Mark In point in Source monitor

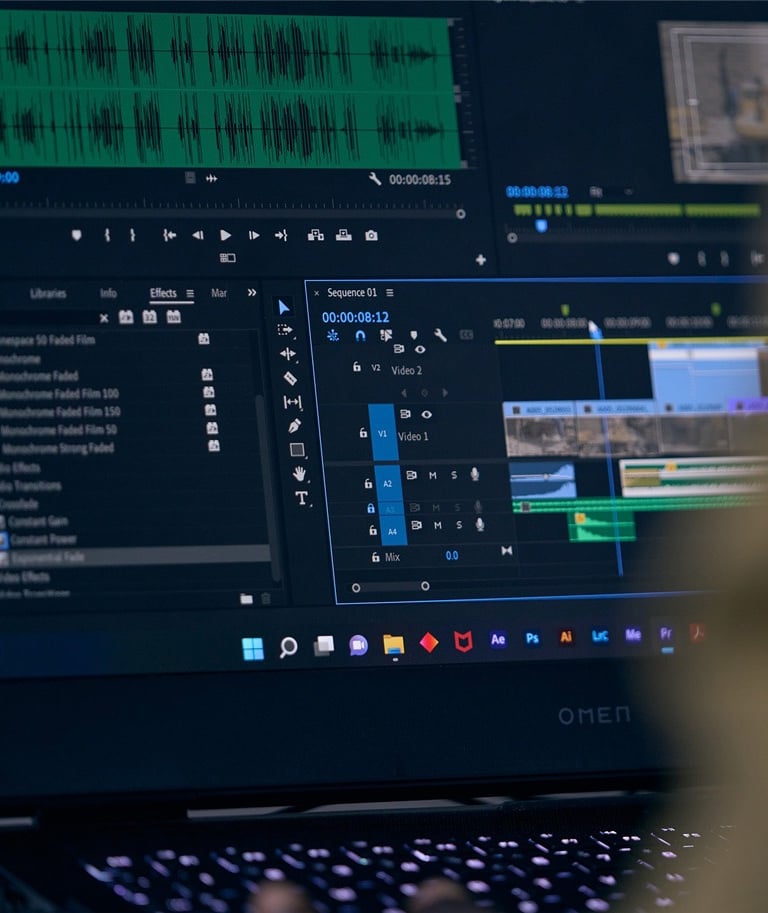click(x=107, y=235)
